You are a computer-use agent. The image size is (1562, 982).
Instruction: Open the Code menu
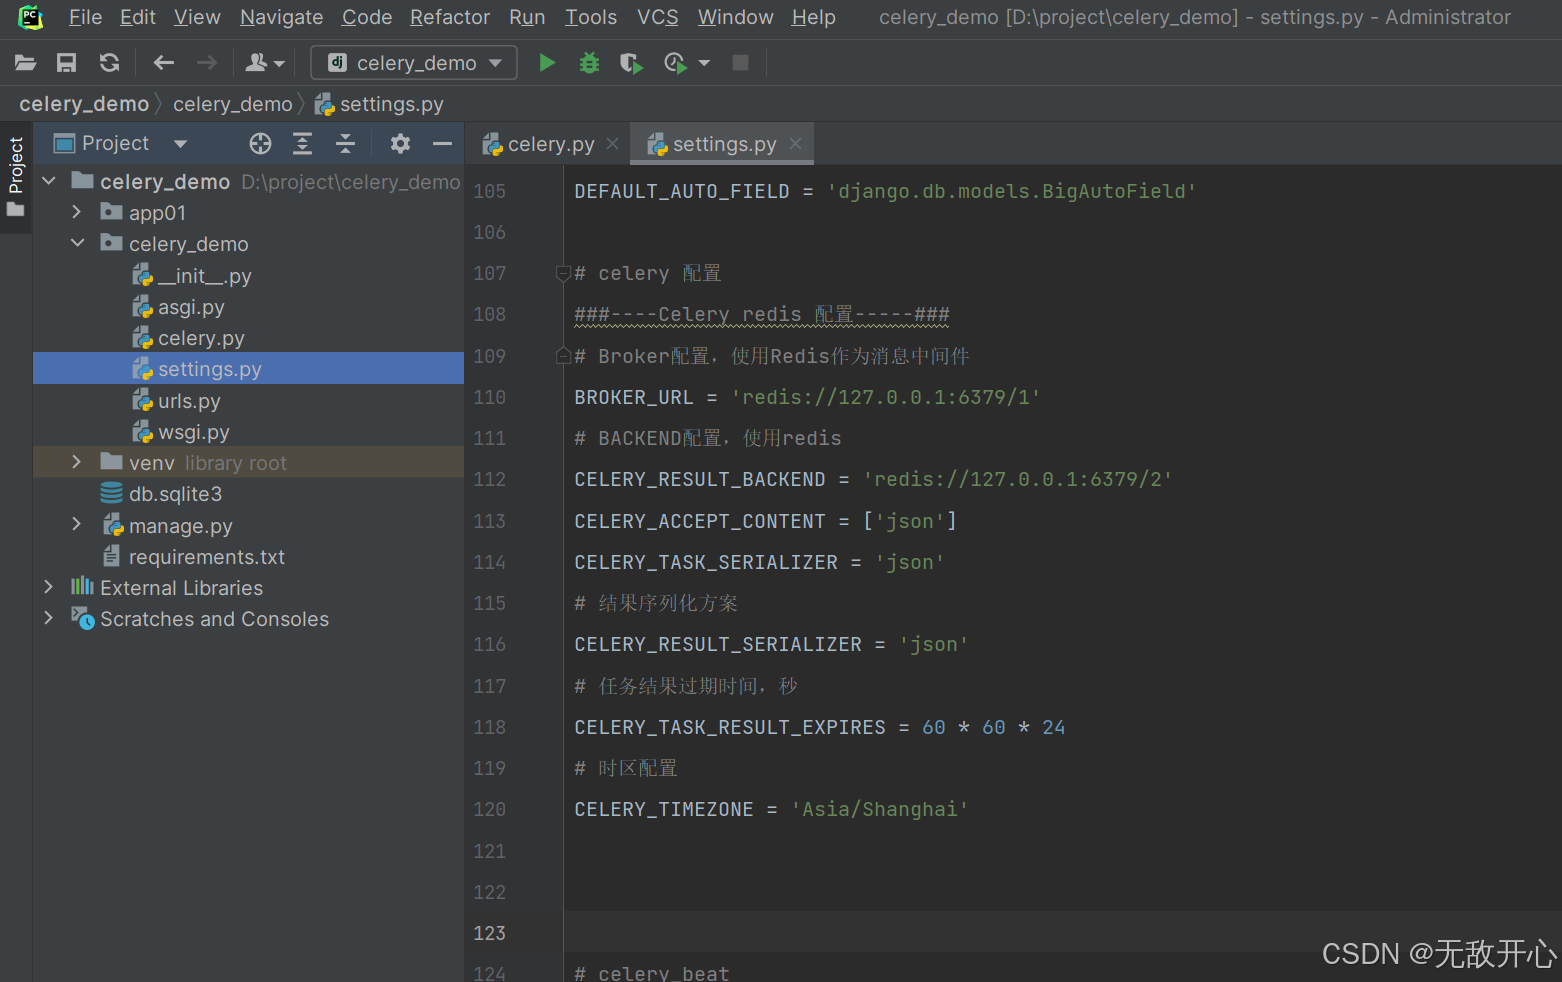[367, 17]
